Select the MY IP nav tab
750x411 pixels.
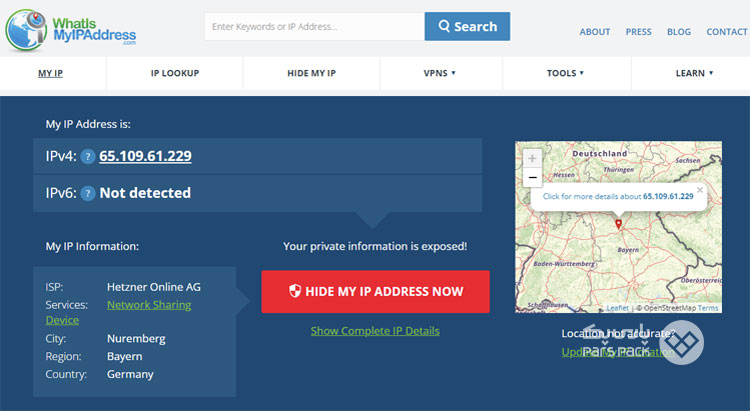50,73
